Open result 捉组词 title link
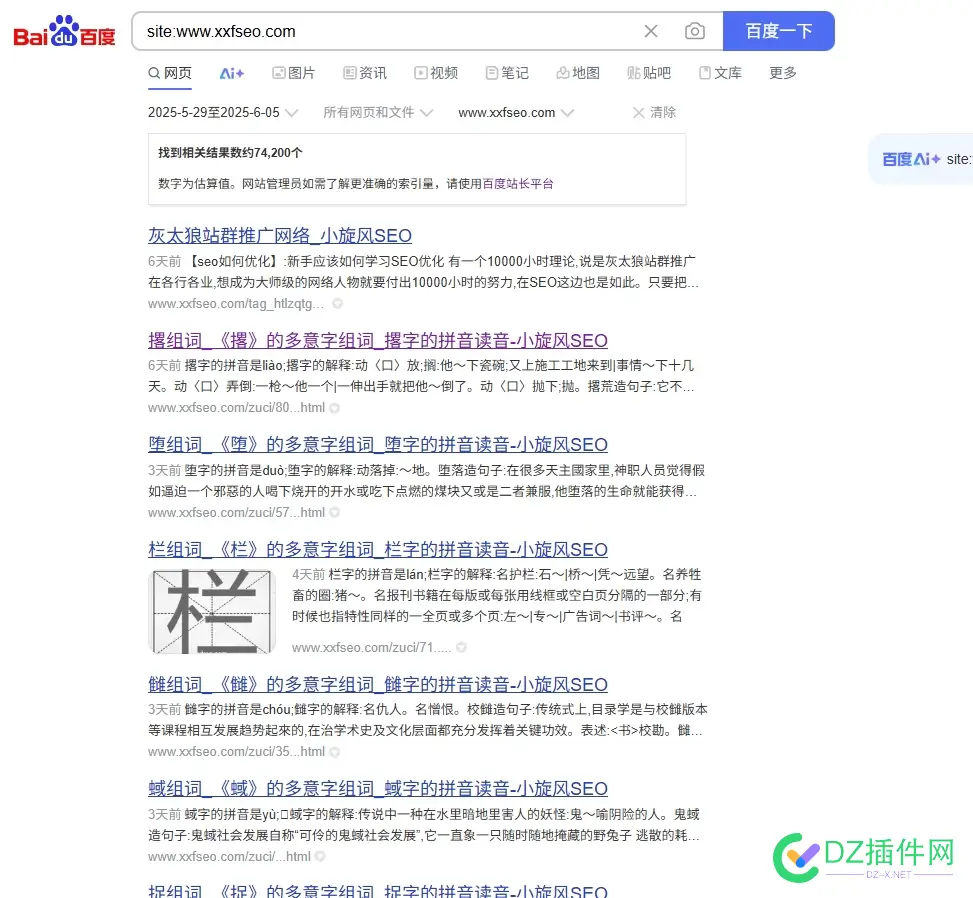 [x=378, y=891]
